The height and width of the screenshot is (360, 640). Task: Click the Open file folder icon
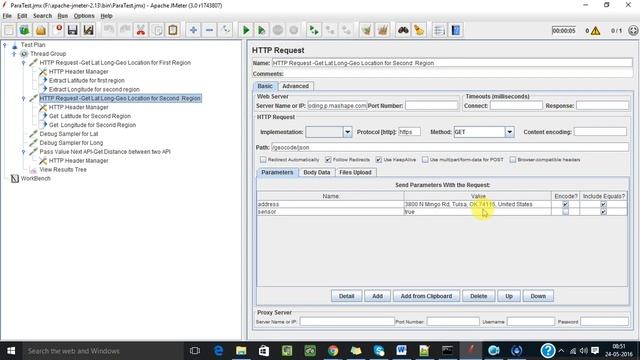pyautogui.click(x=40, y=30)
